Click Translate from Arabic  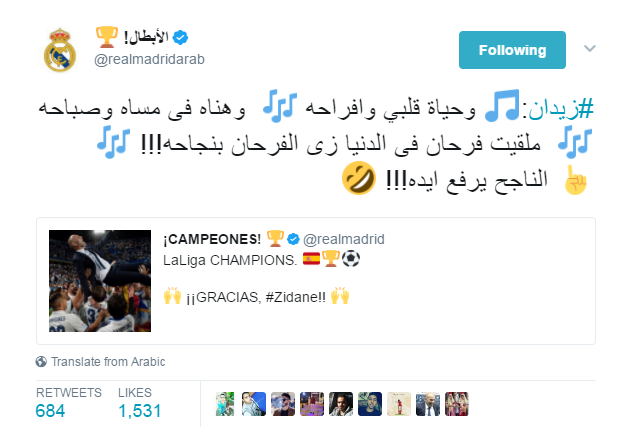click(x=108, y=362)
